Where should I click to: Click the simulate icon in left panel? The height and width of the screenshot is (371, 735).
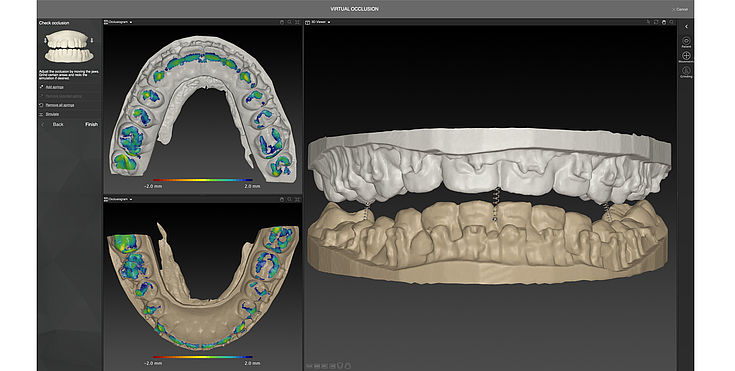point(41,114)
